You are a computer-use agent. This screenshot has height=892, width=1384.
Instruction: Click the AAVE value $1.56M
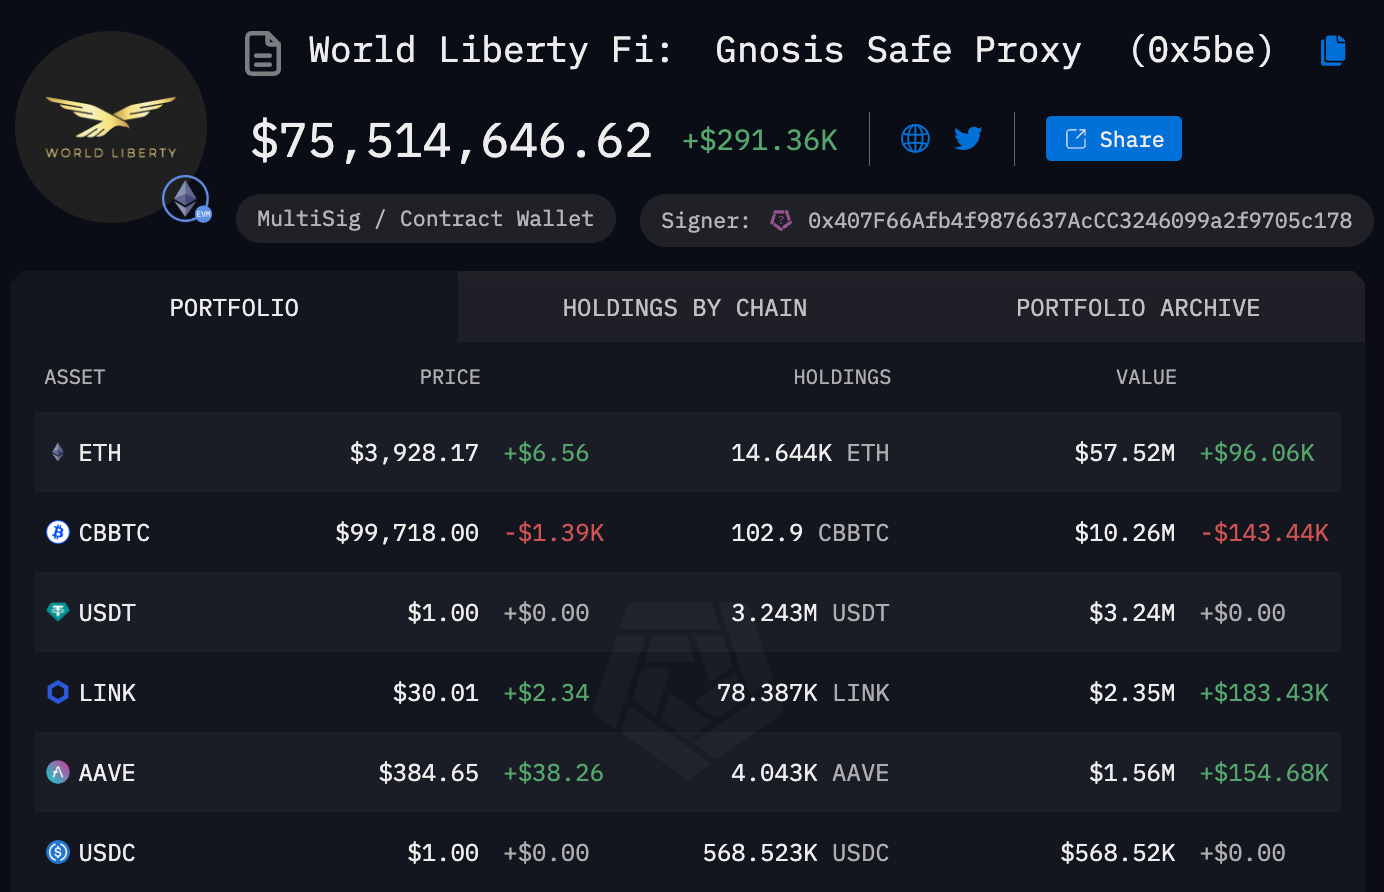(1132, 773)
